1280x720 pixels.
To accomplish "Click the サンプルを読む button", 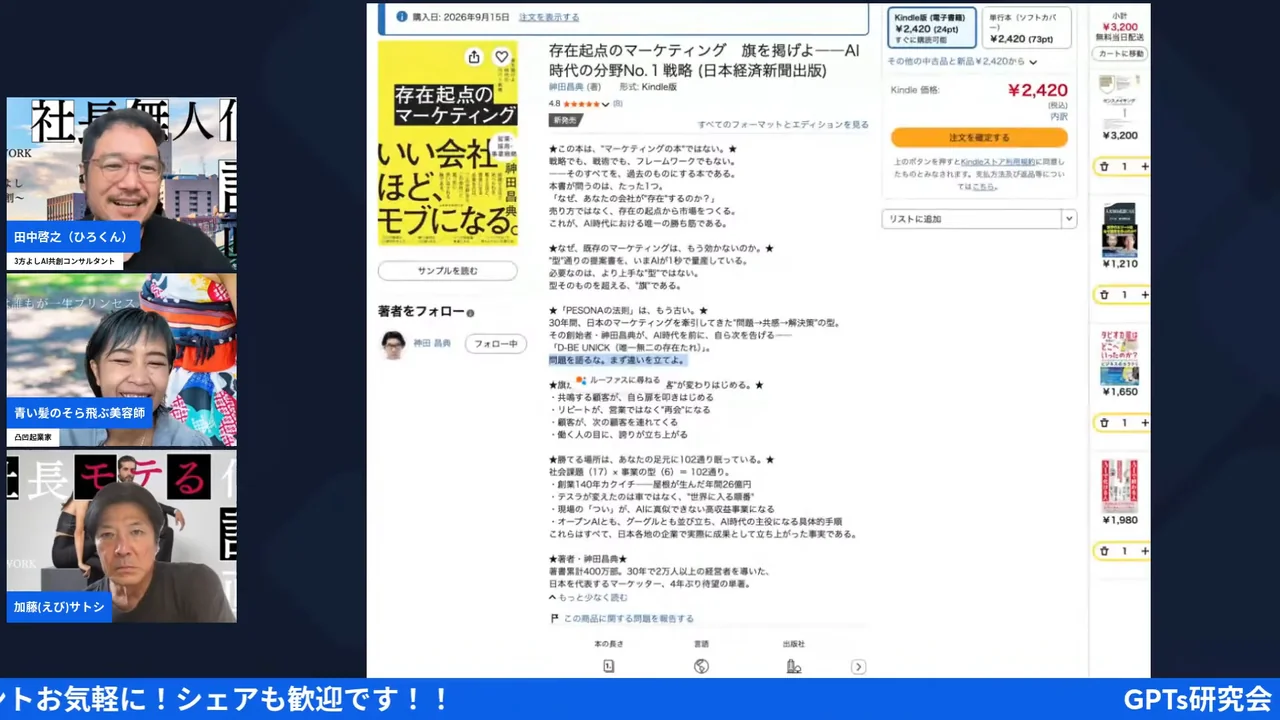I will [x=447, y=271].
